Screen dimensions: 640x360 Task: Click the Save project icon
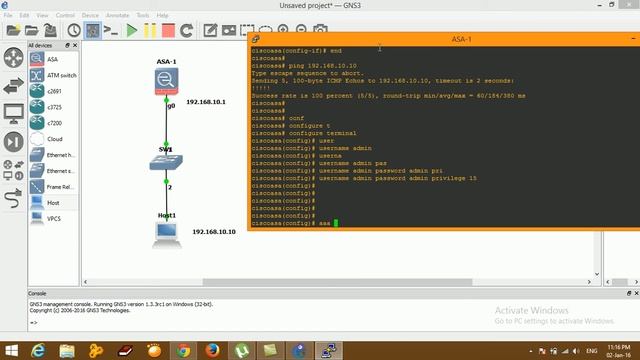click(50, 30)
